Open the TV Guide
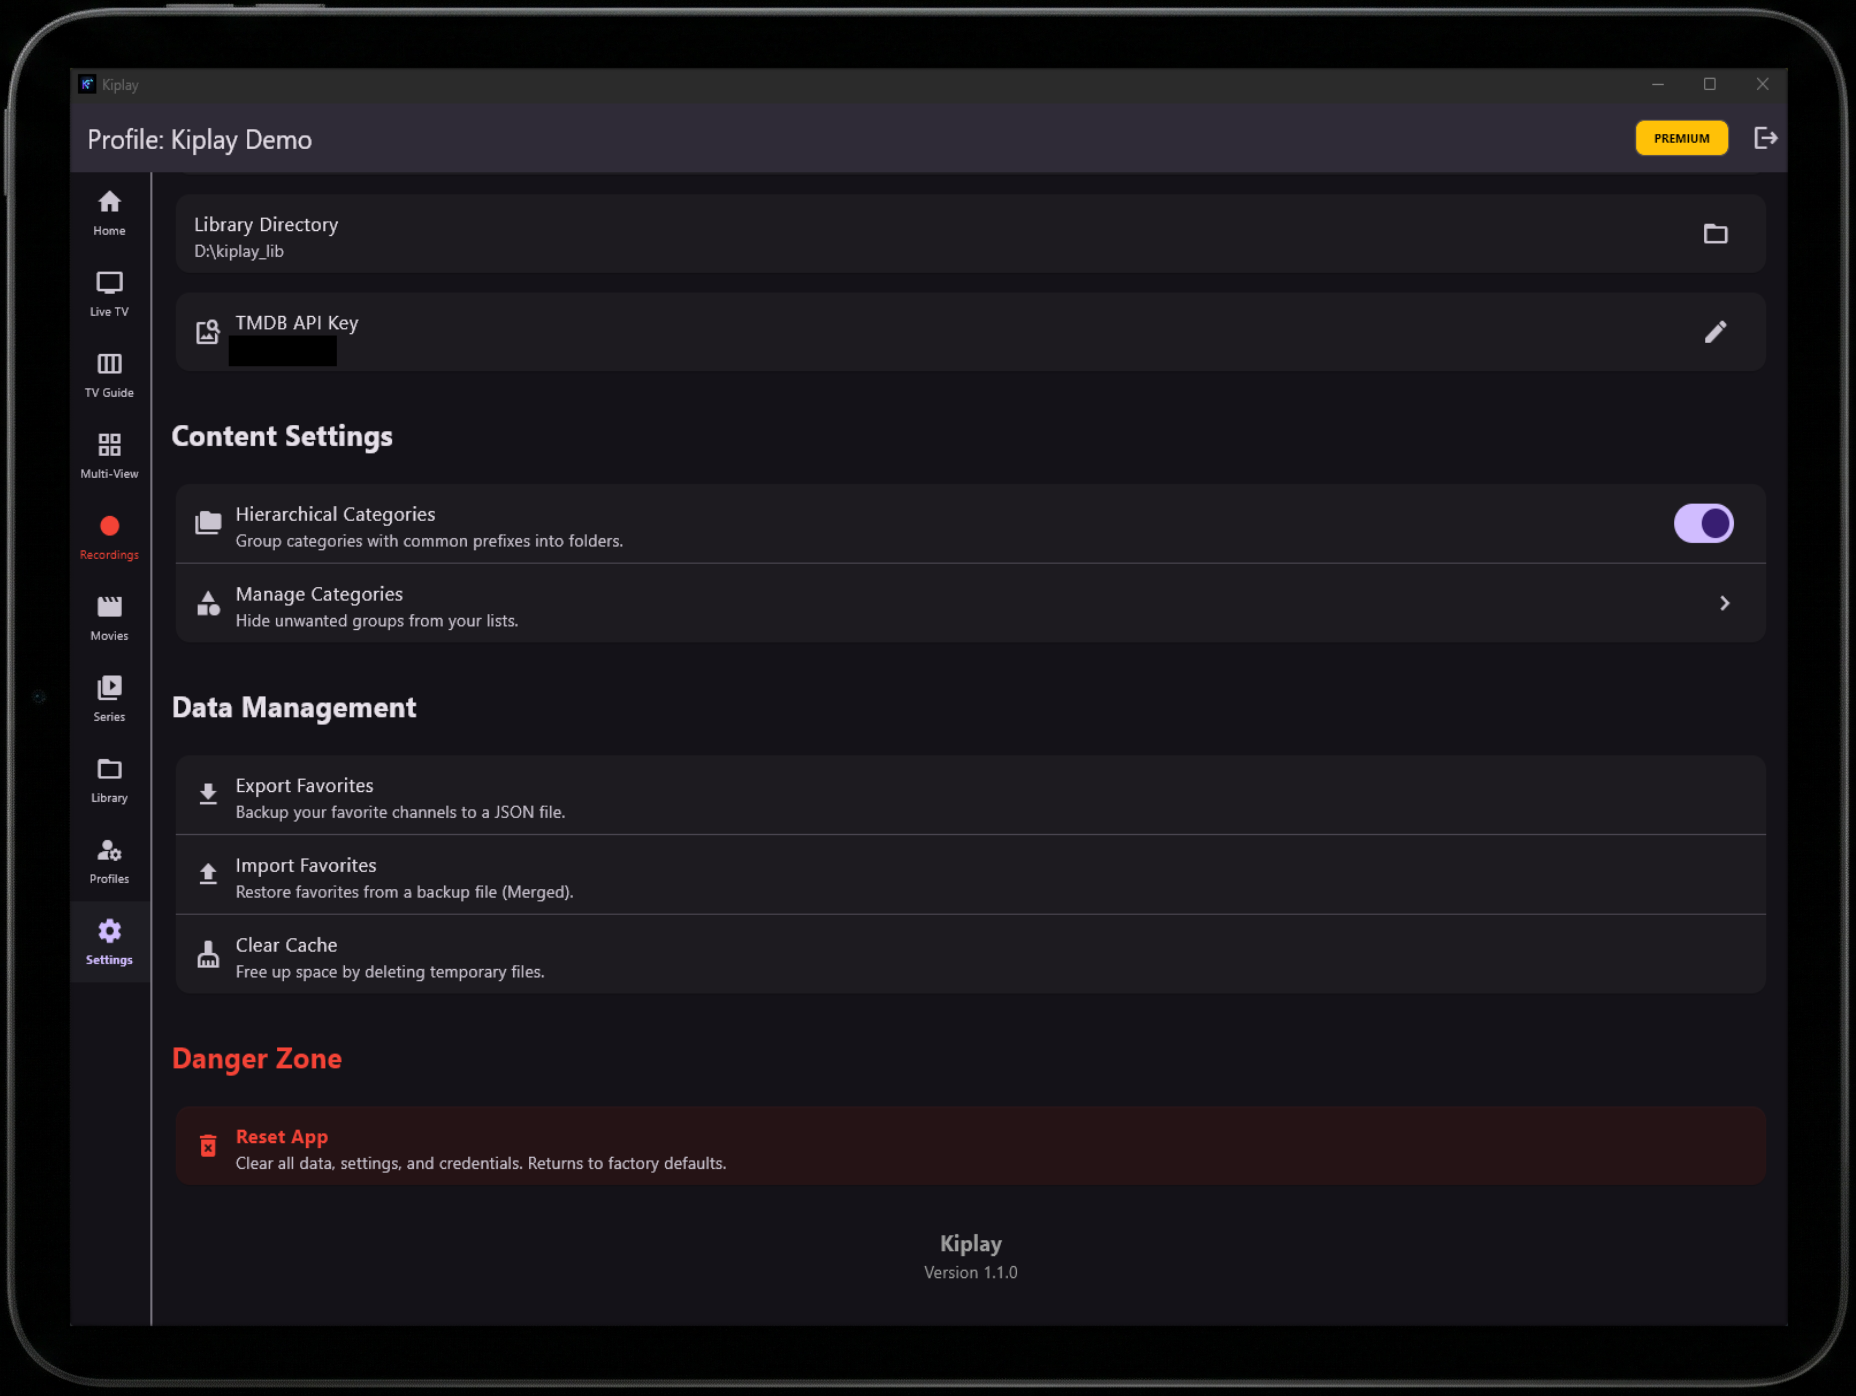 click(x=109, y=375)
